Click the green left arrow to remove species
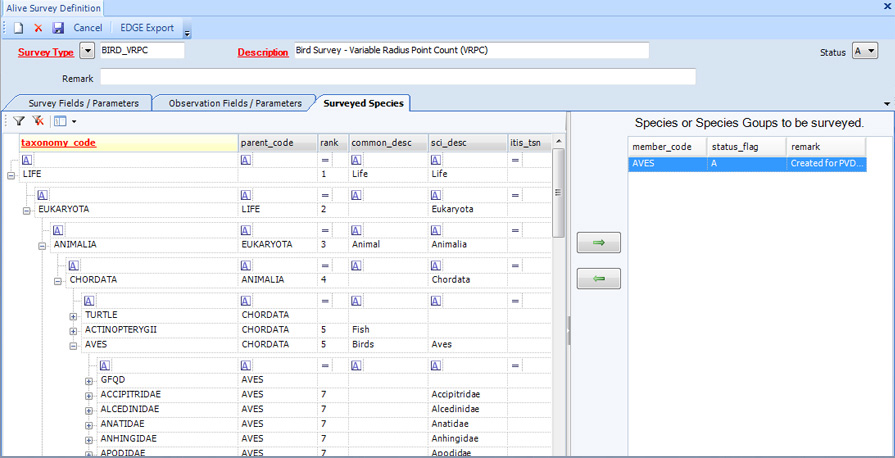The image size is (895, 458). click(598, 279)
